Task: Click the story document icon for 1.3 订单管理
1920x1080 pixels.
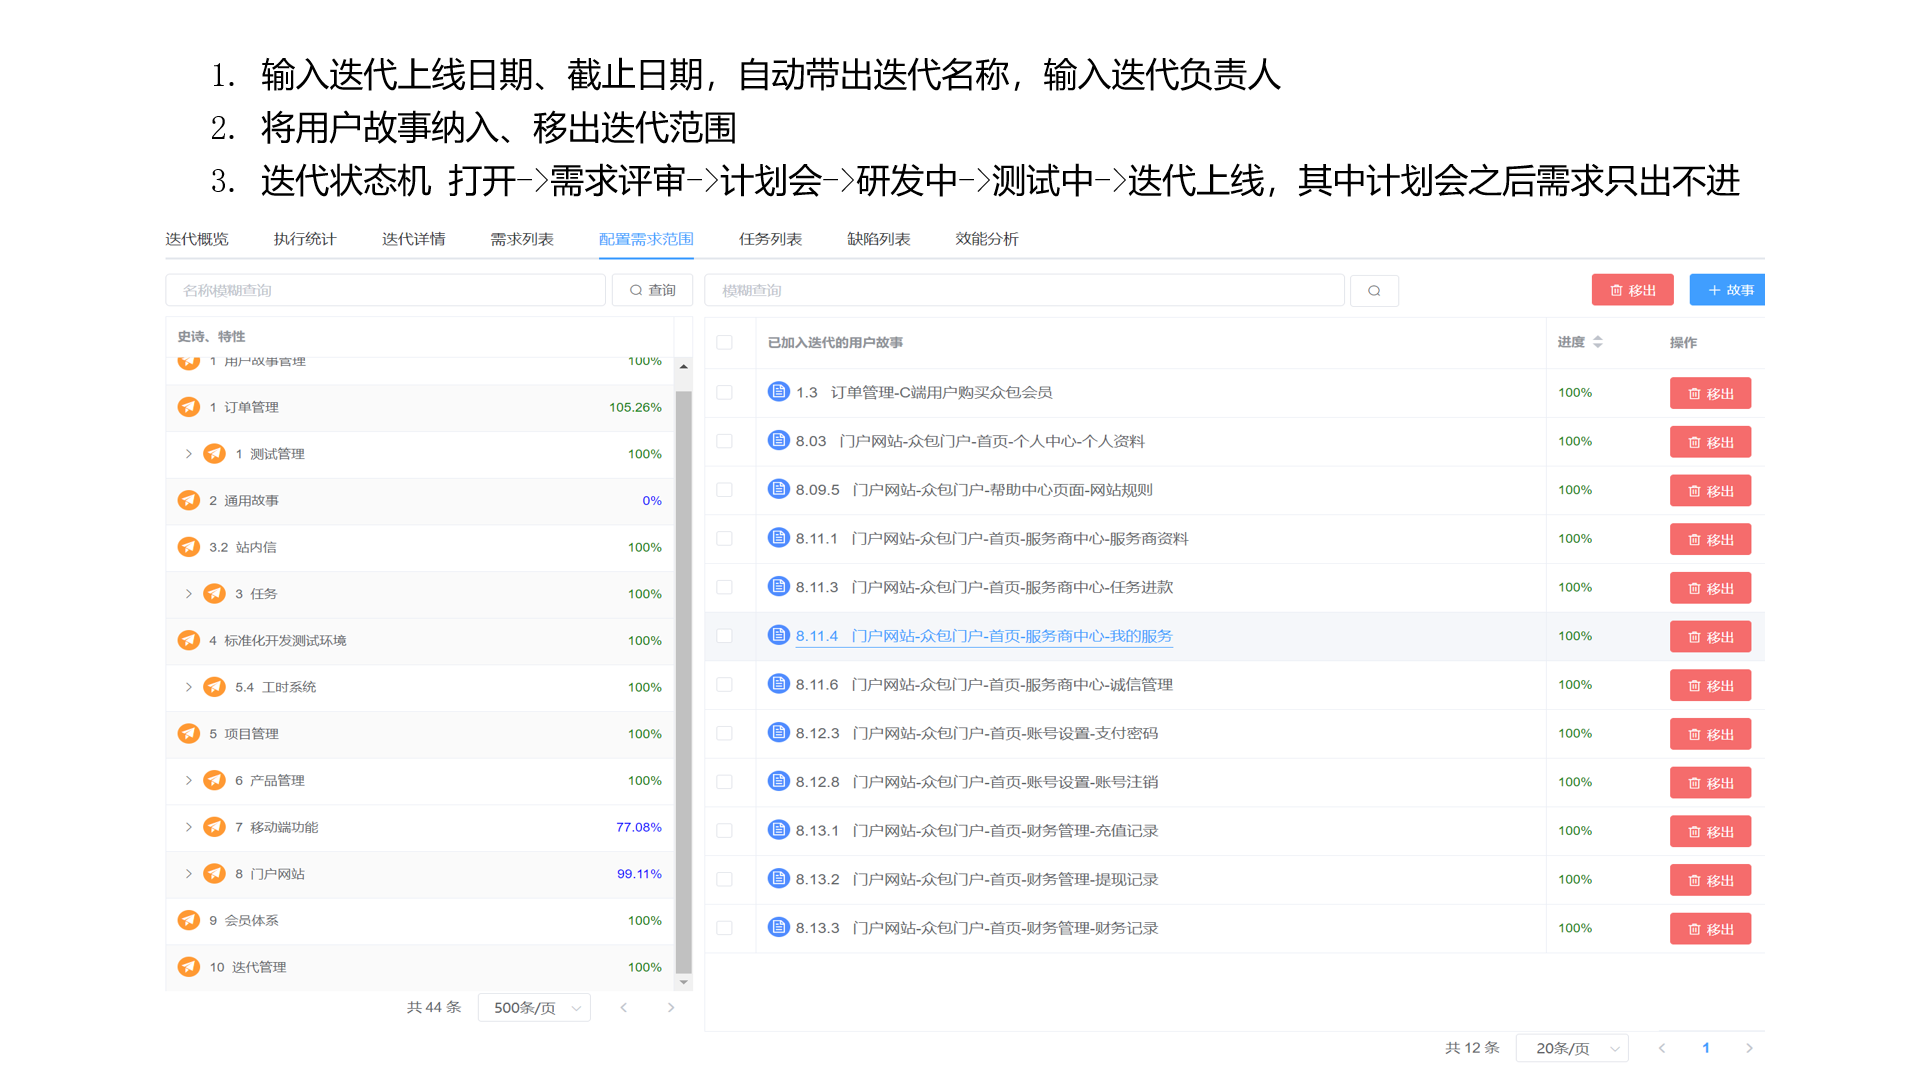Action: [x=779, y=392]
